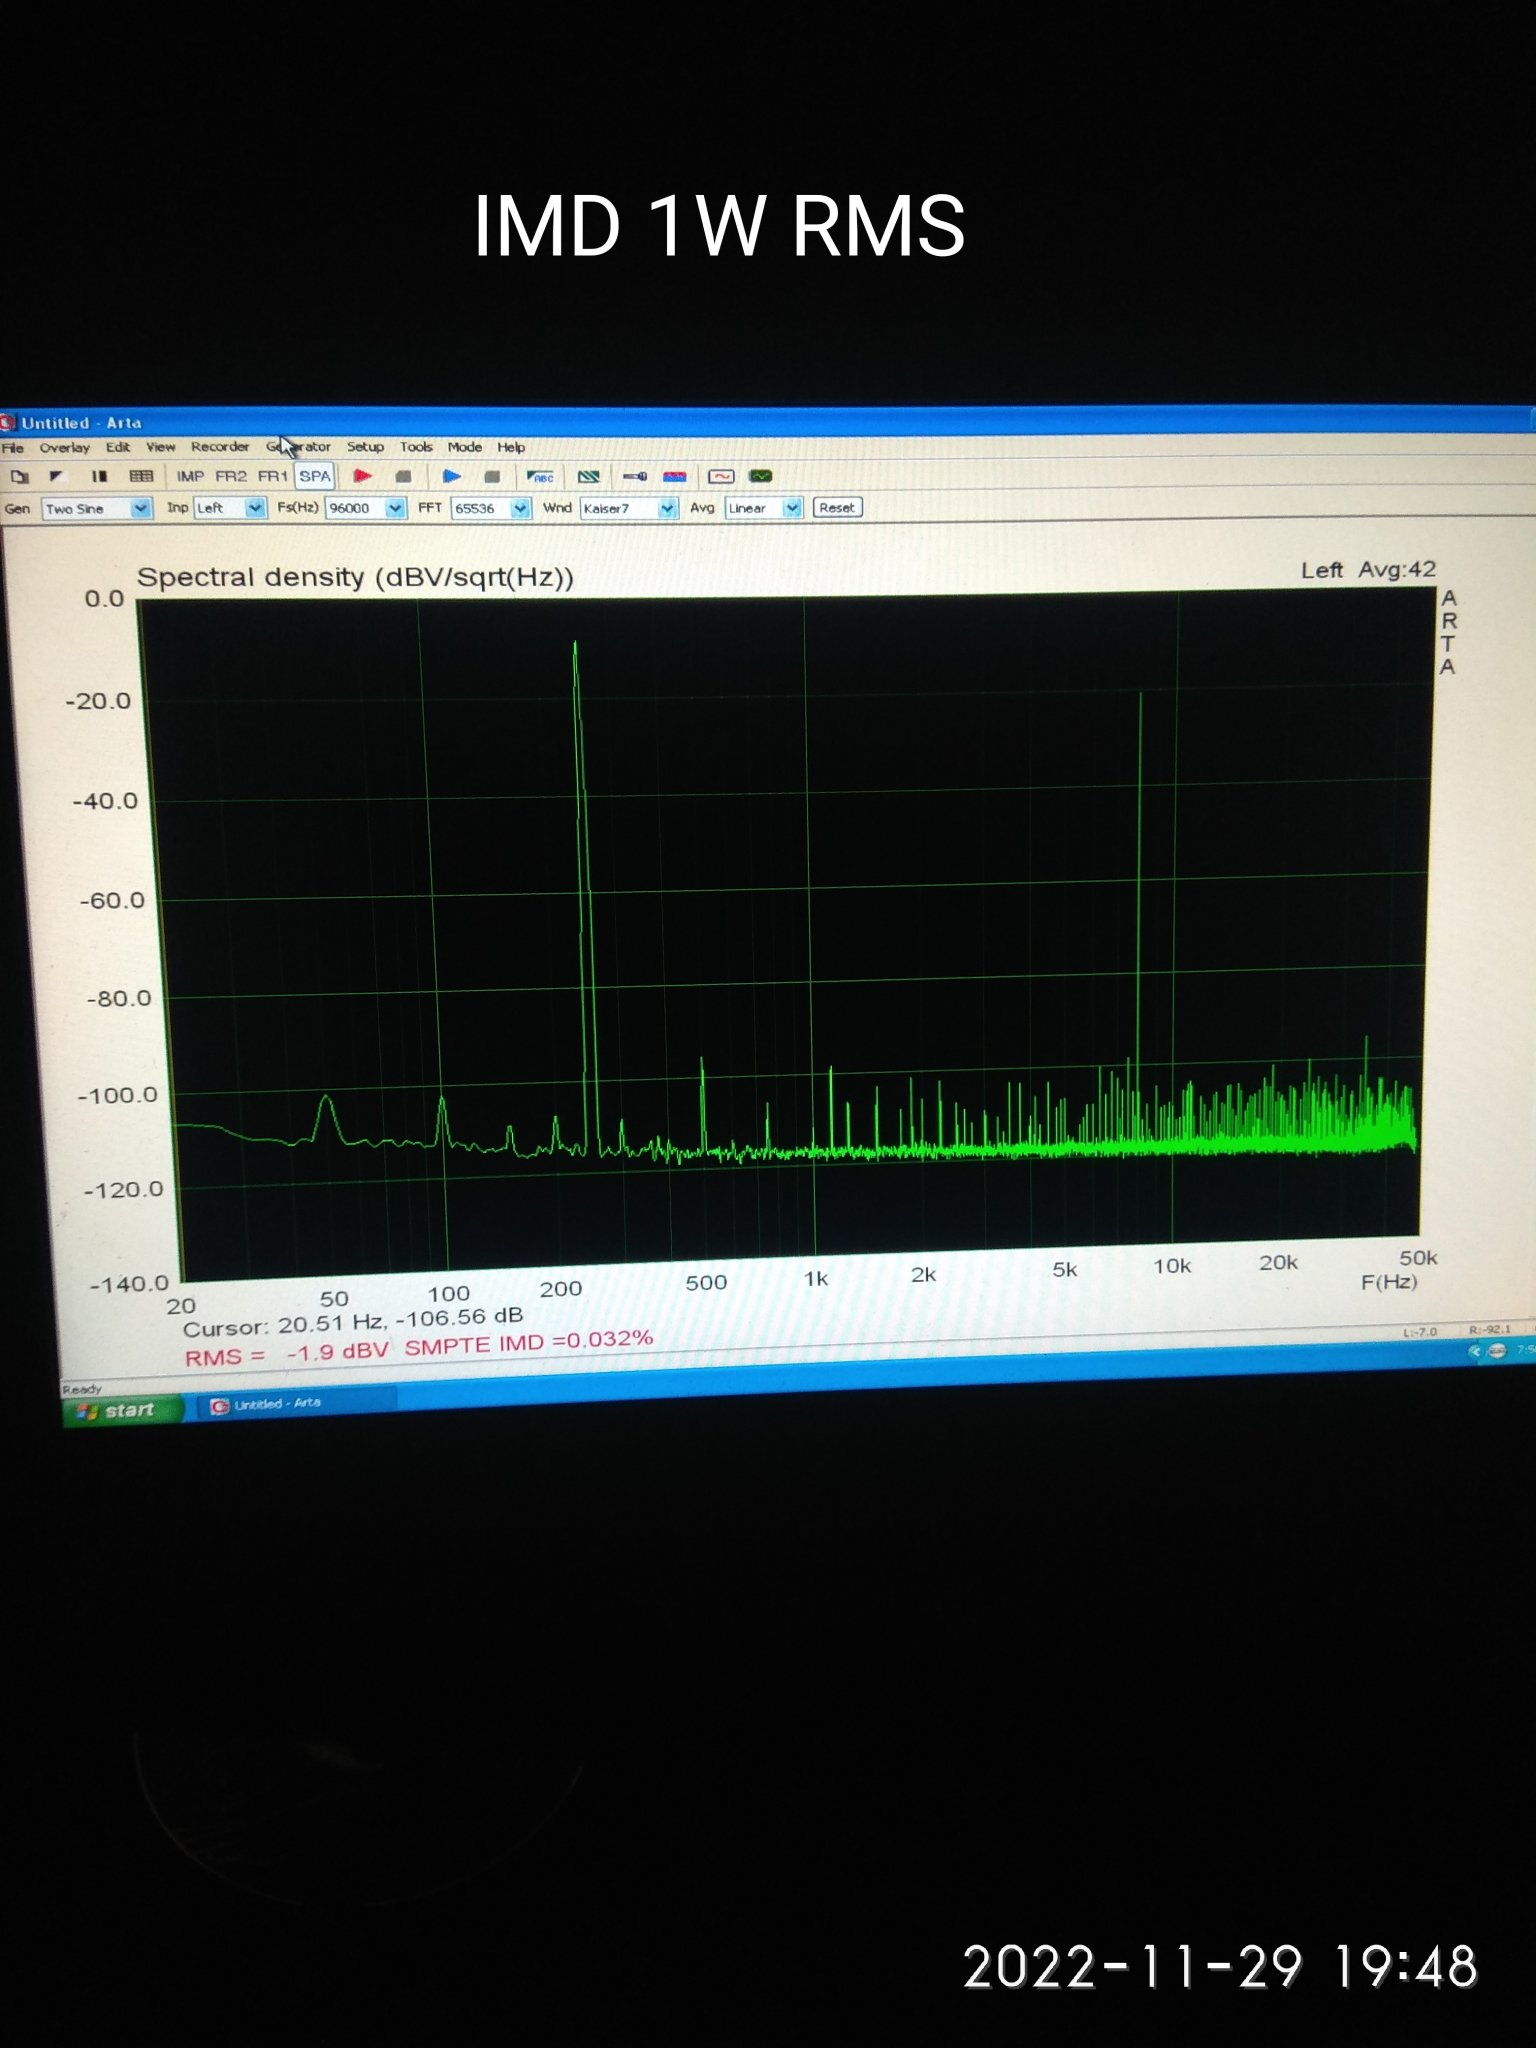Click the Spectral density graph title
This screenshot has width=1536, height=2048.
355,578
